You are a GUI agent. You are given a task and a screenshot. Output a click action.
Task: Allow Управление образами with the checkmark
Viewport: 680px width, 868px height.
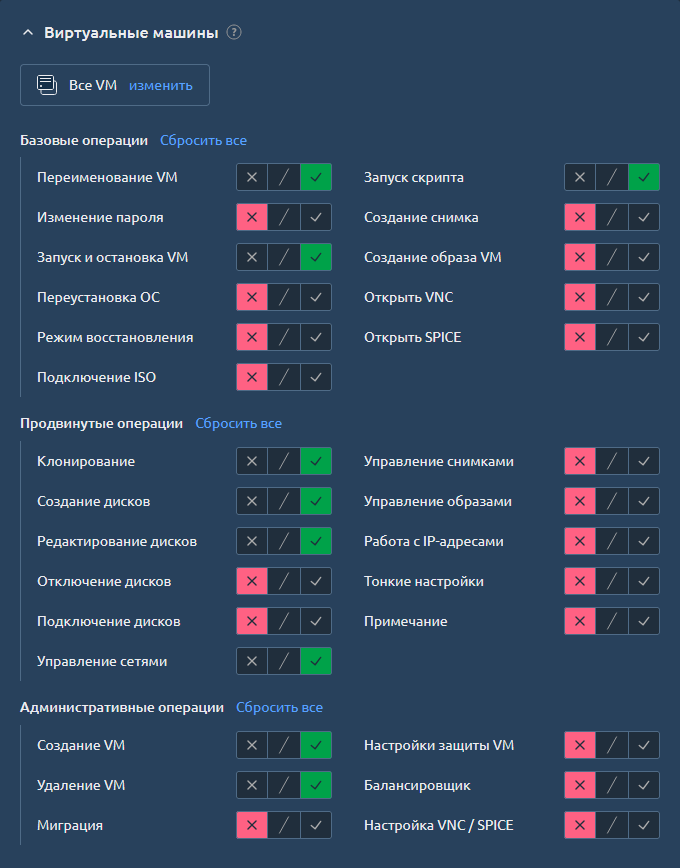(x=643, y=501)
